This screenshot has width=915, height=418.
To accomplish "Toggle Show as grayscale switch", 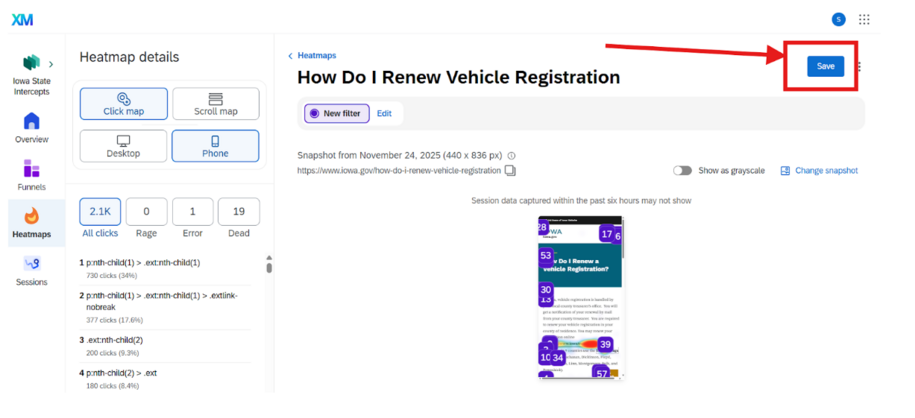I will [683, 171].
